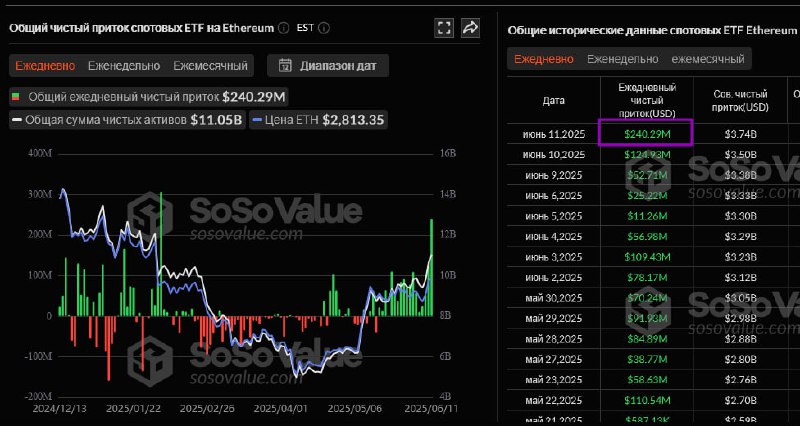
Task: Click date cell июнь 10,2025
Action: pyautogui.click(x=554, y=155)
